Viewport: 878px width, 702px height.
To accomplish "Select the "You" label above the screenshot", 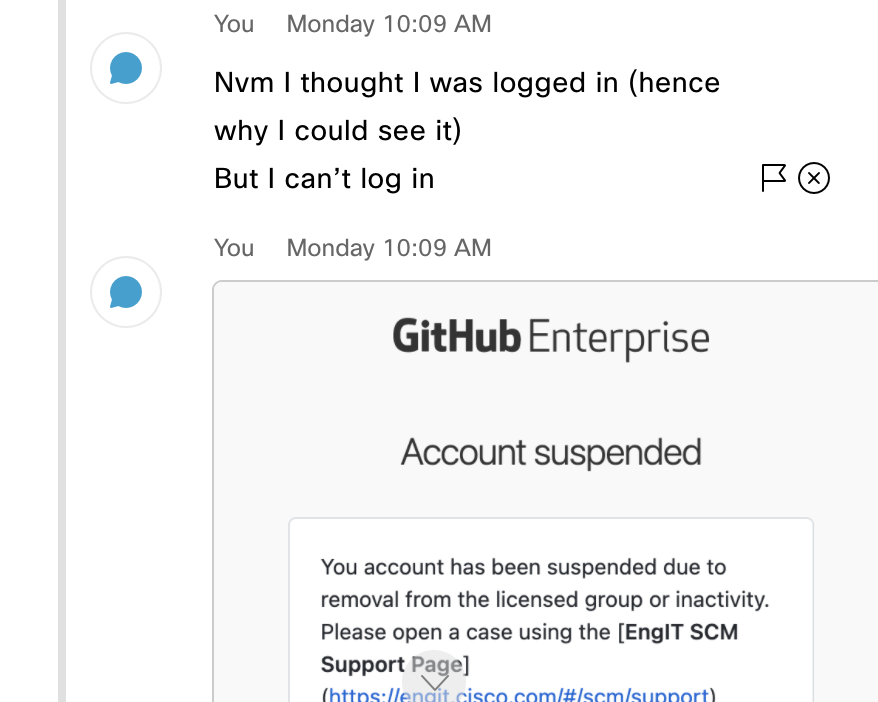I will click(x=234, y=248).
